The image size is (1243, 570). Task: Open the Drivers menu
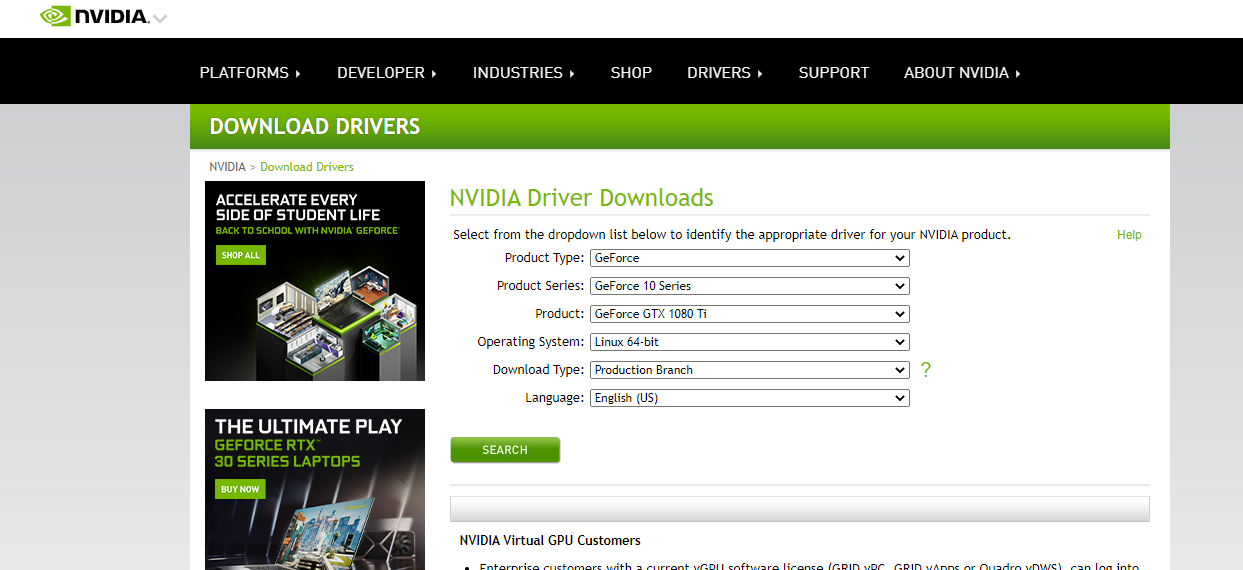click(x=725, y=73)
